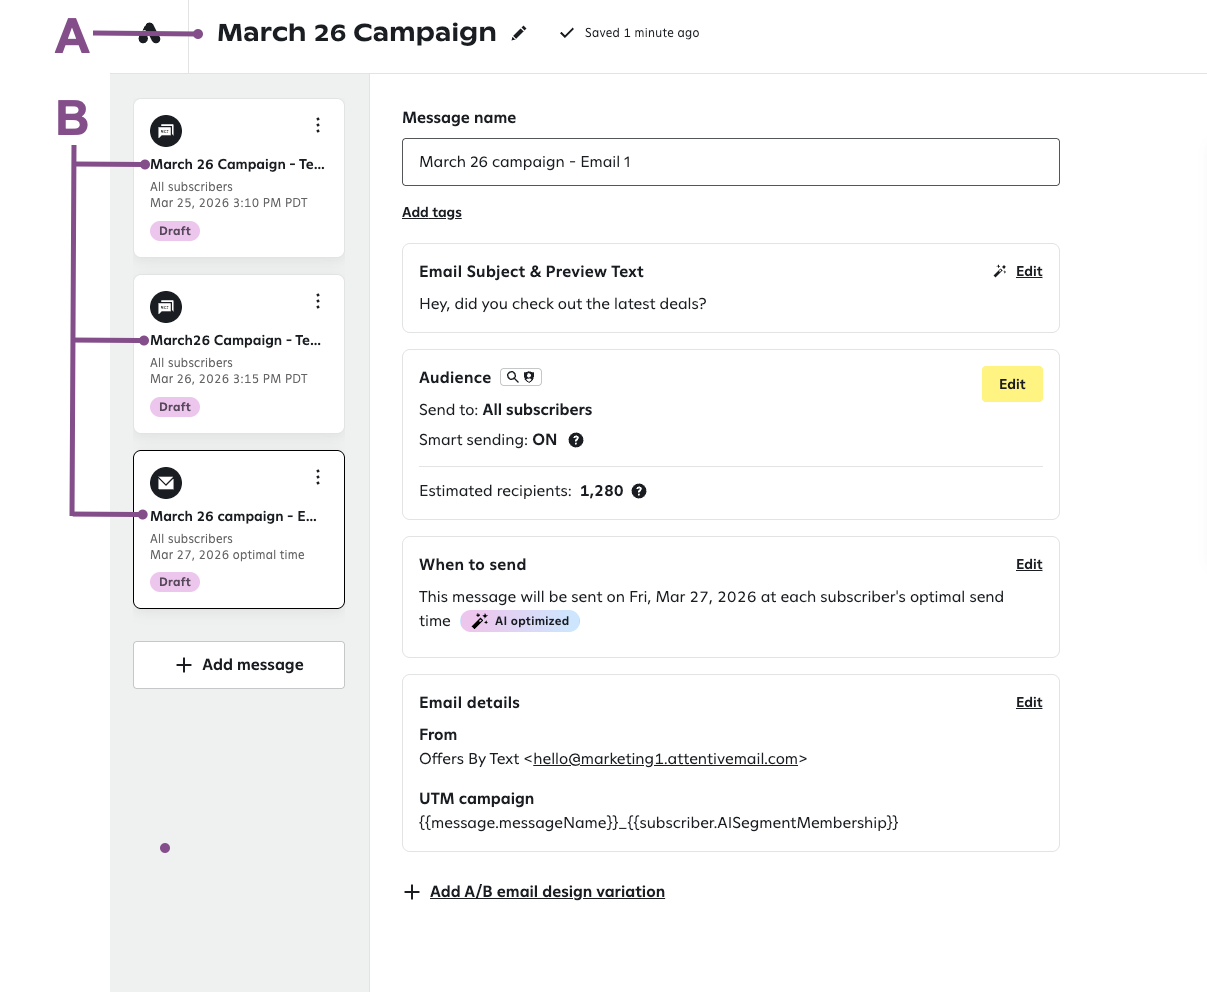The width and height of the screenshot is (1207, 992).
Task: Click the Attentive logo icon in header
Action: click(x=149, y=35)
